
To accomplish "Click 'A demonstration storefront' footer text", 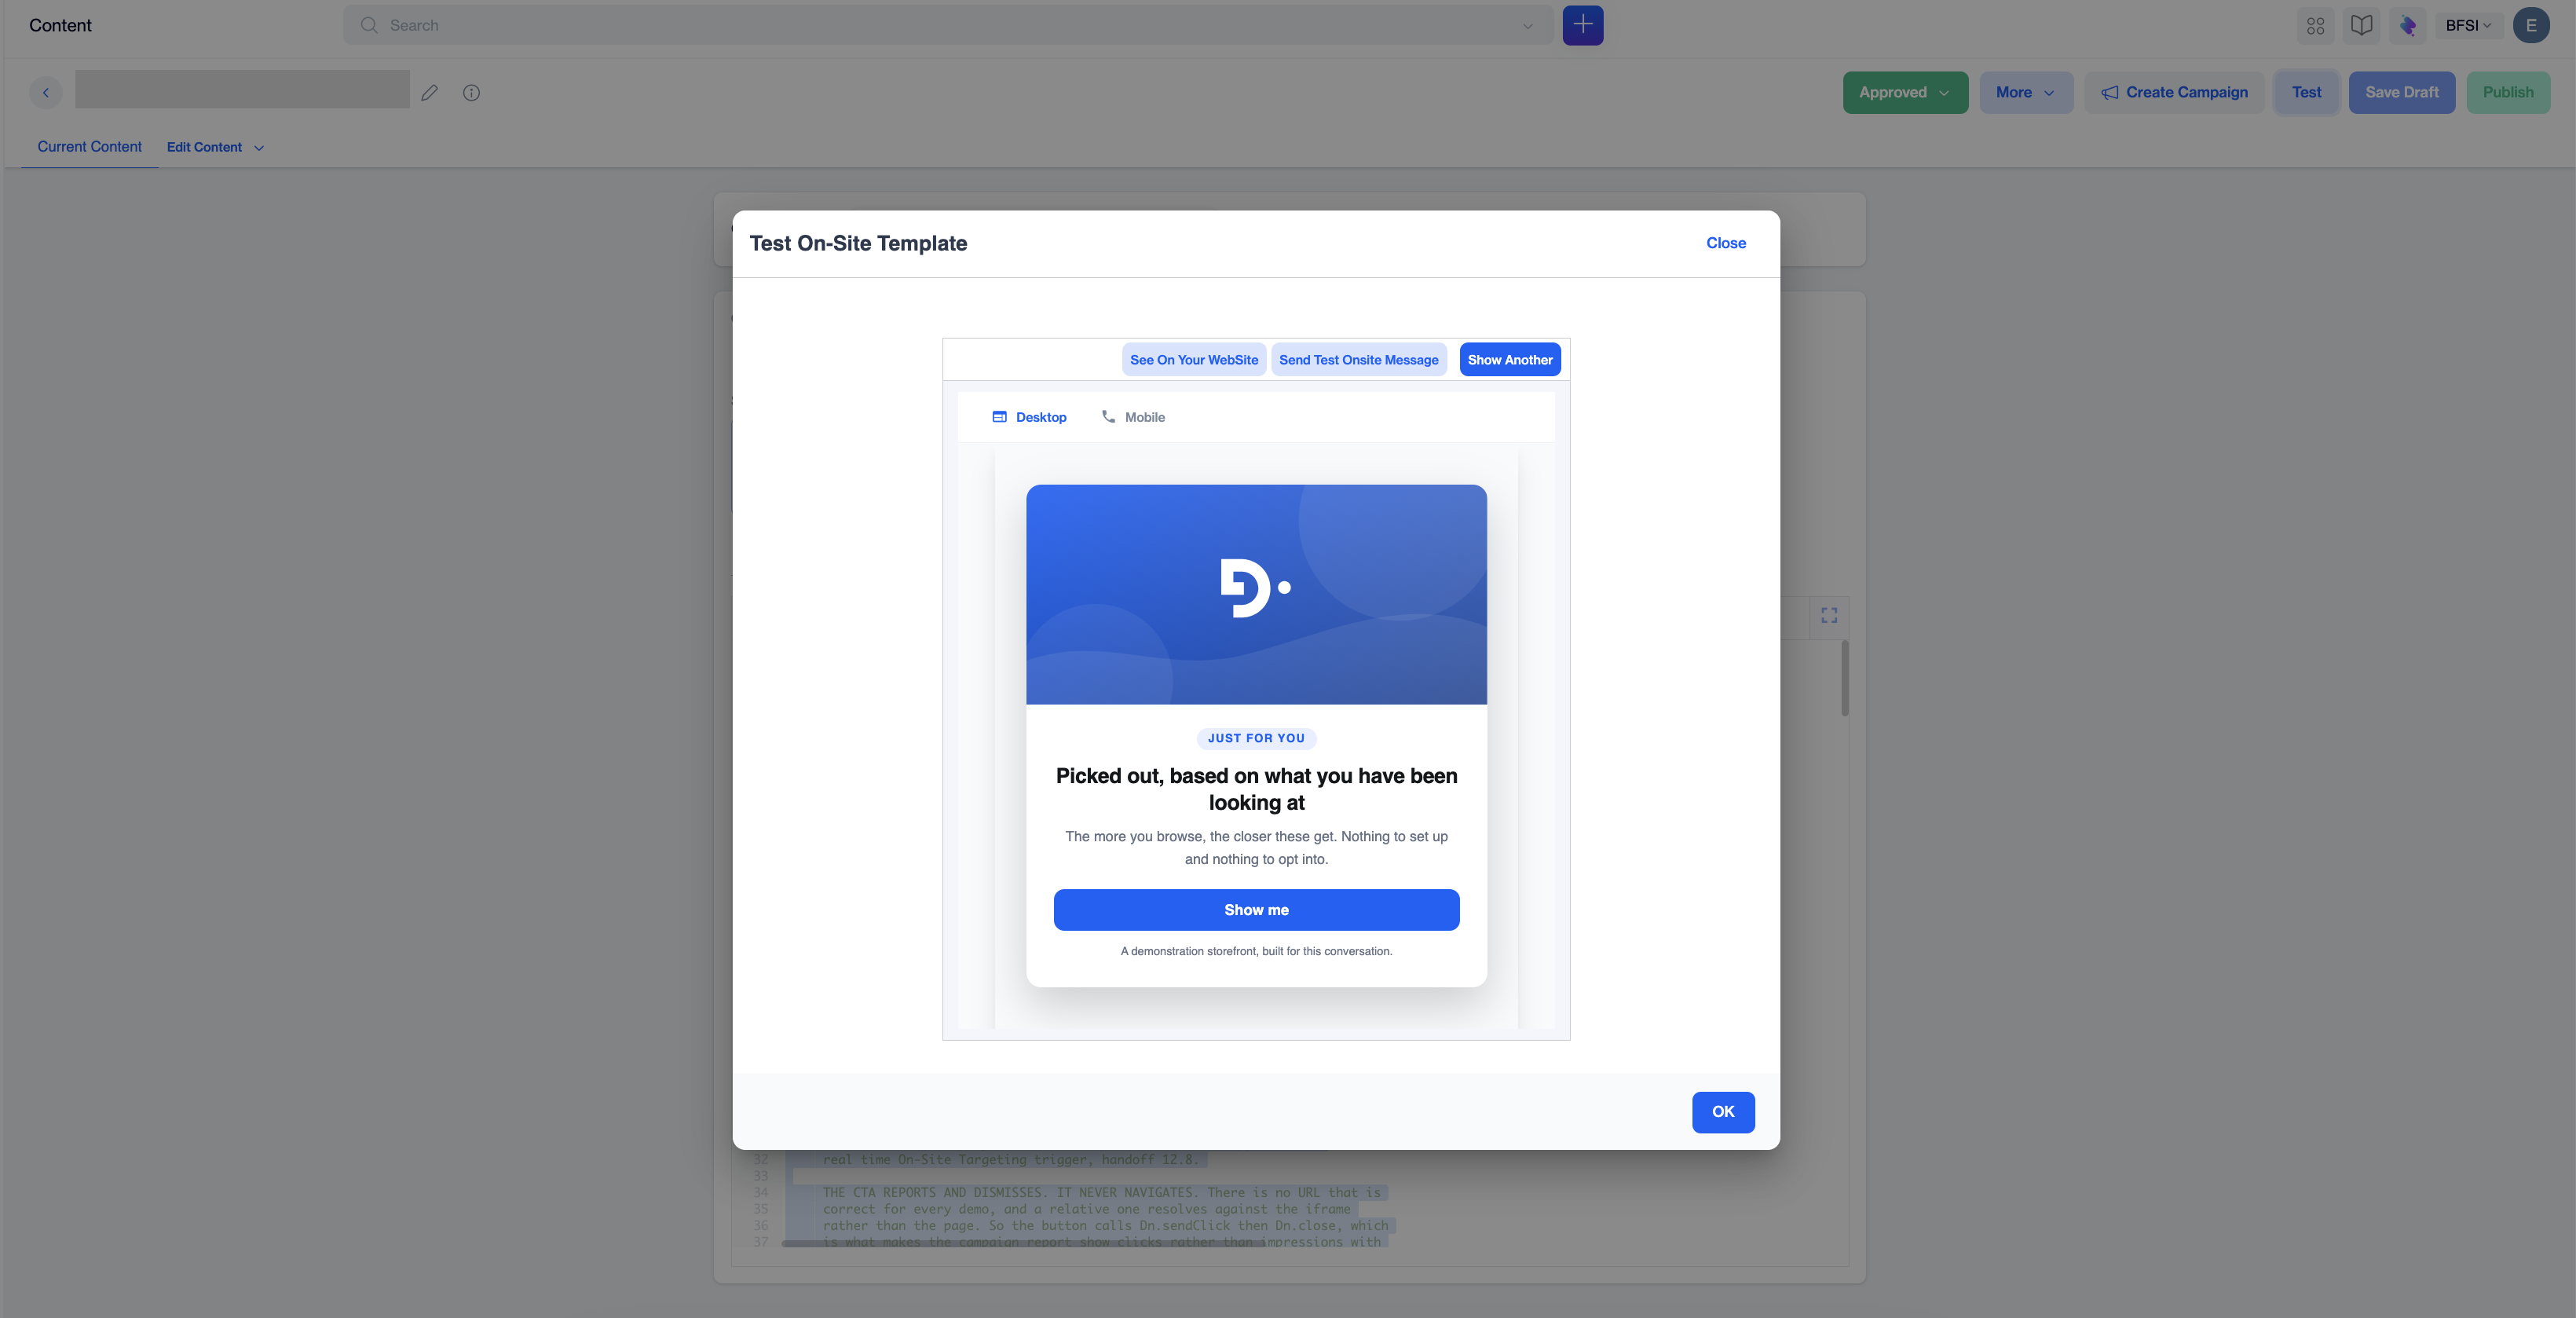I will click(x=1256, y=951).
